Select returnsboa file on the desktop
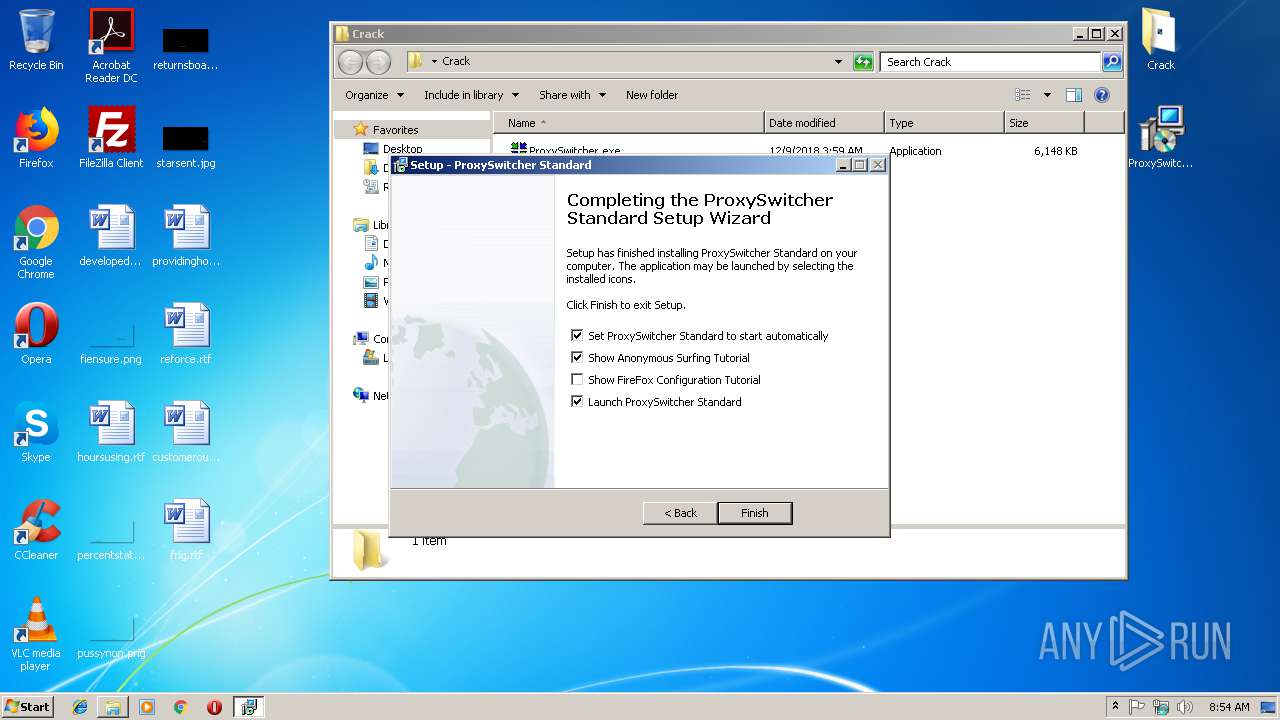 [x=186, y=48]
